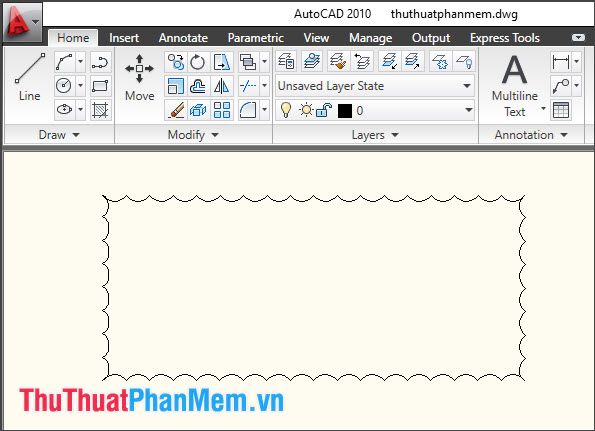Image resolution: width=595 pixels, height=431 pixels.
Task: Expand the Multileader dropdown arrow
Action: pyautogui.click(x=576, y=86)
